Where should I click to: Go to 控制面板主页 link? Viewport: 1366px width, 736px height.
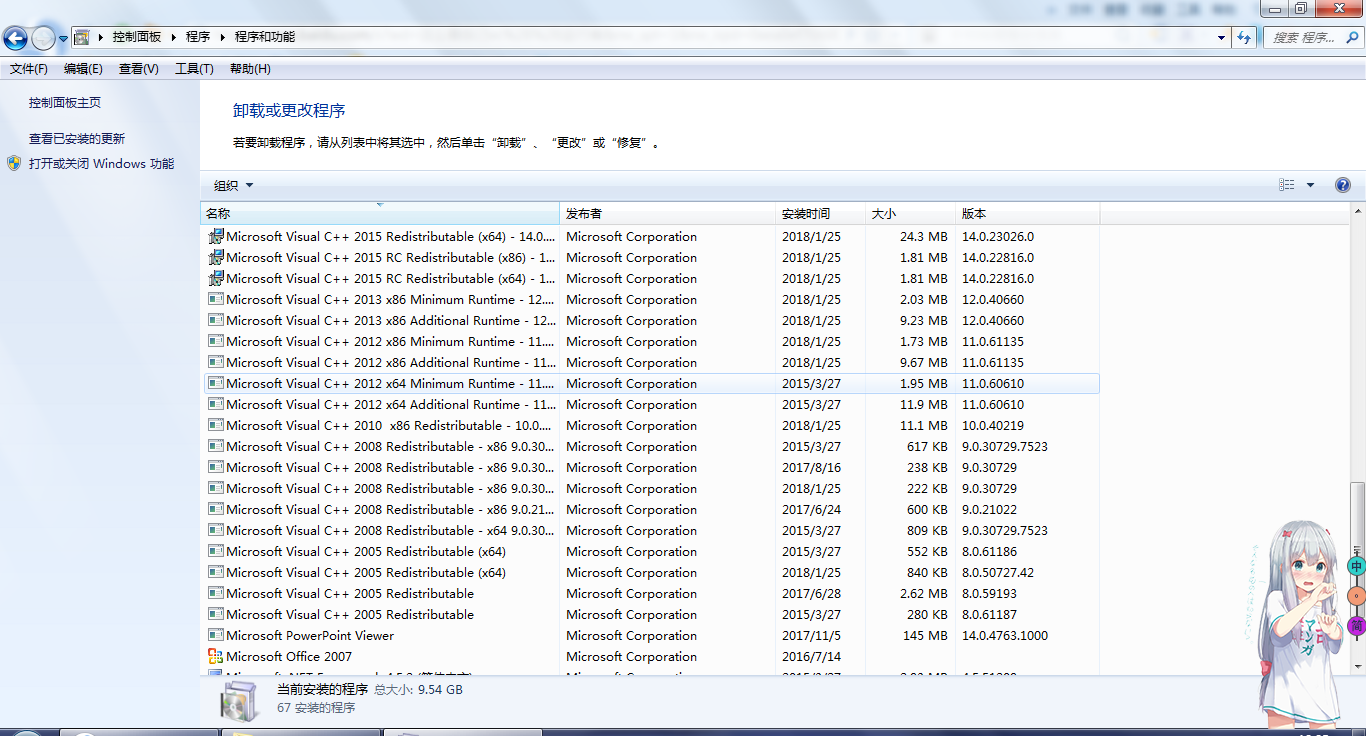65,103
